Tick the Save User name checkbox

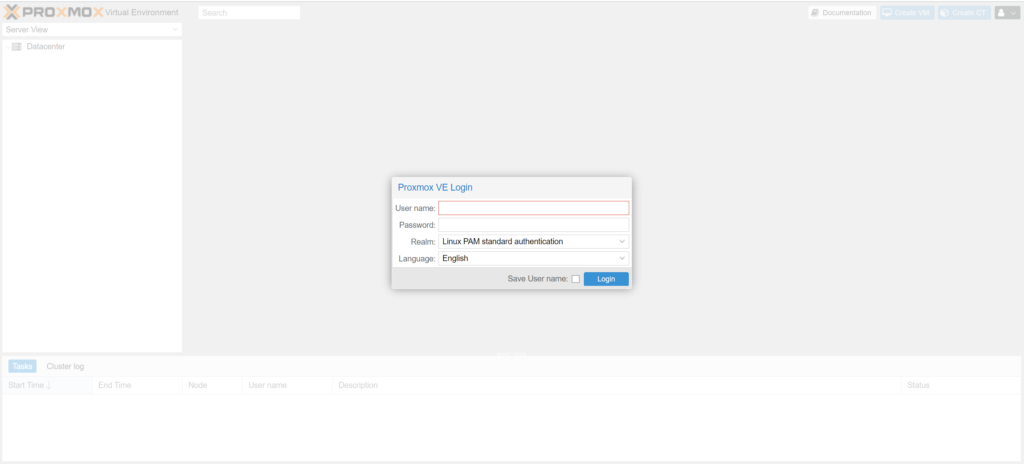coord(575,279)
